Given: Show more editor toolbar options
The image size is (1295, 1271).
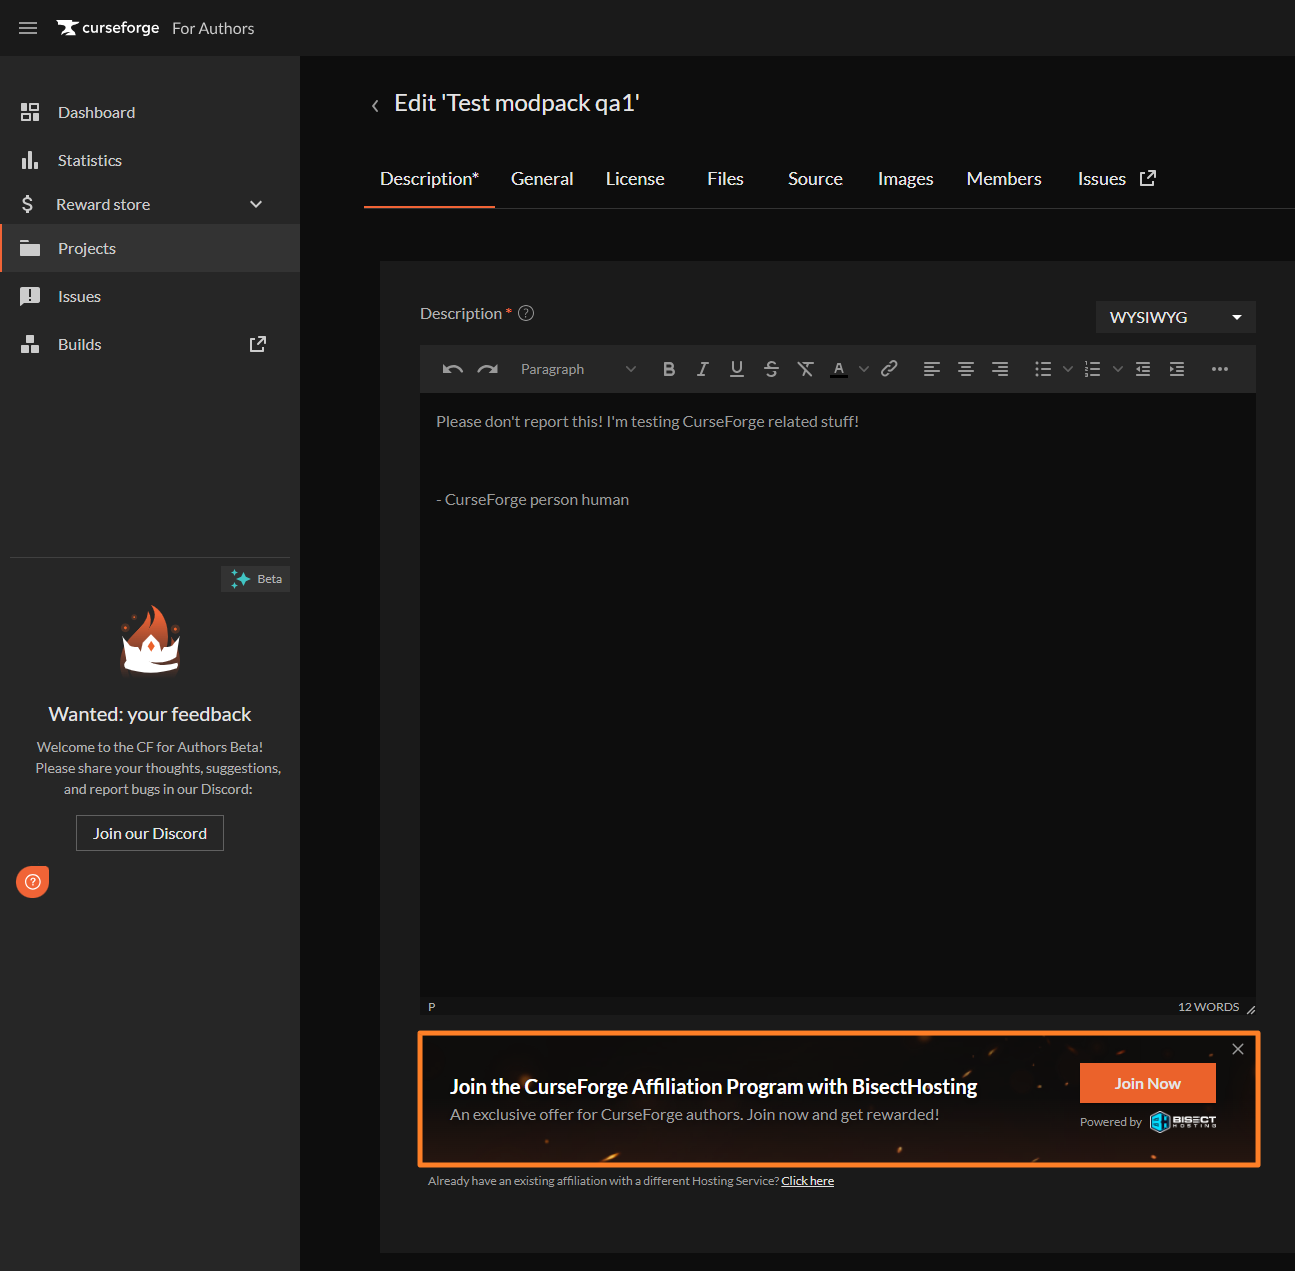Looking at the screenshot, I should pyautogui.click(x=1220, y=369).
